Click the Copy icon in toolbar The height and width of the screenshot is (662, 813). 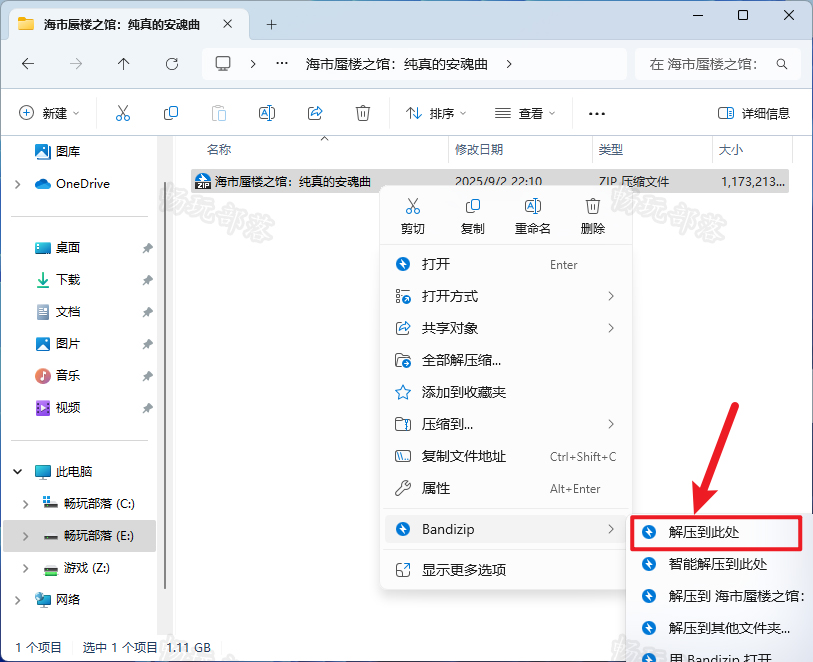click(171, 113)
